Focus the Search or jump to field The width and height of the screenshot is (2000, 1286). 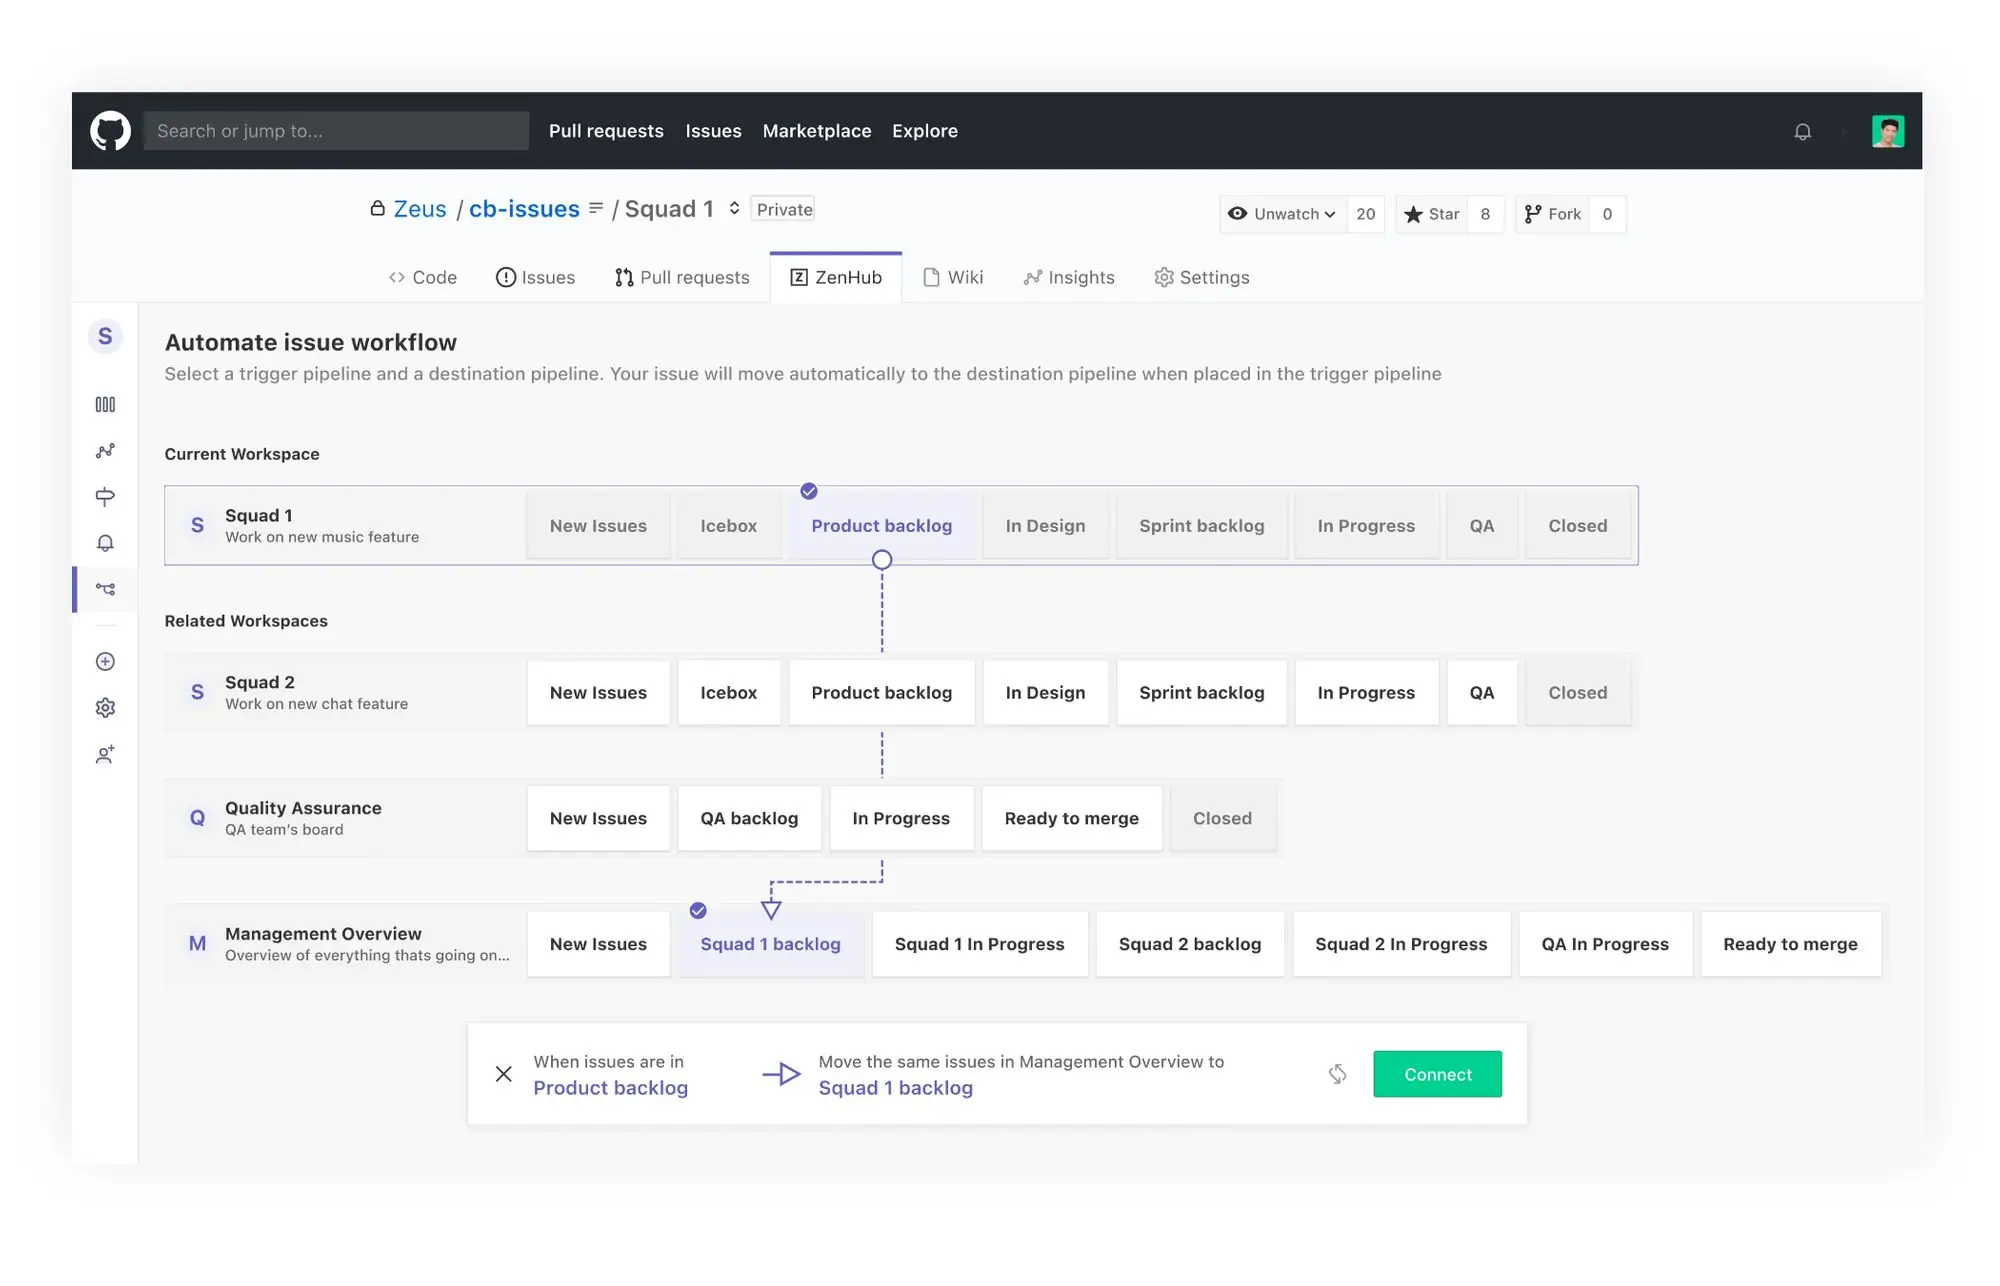[x=336, y=131]
